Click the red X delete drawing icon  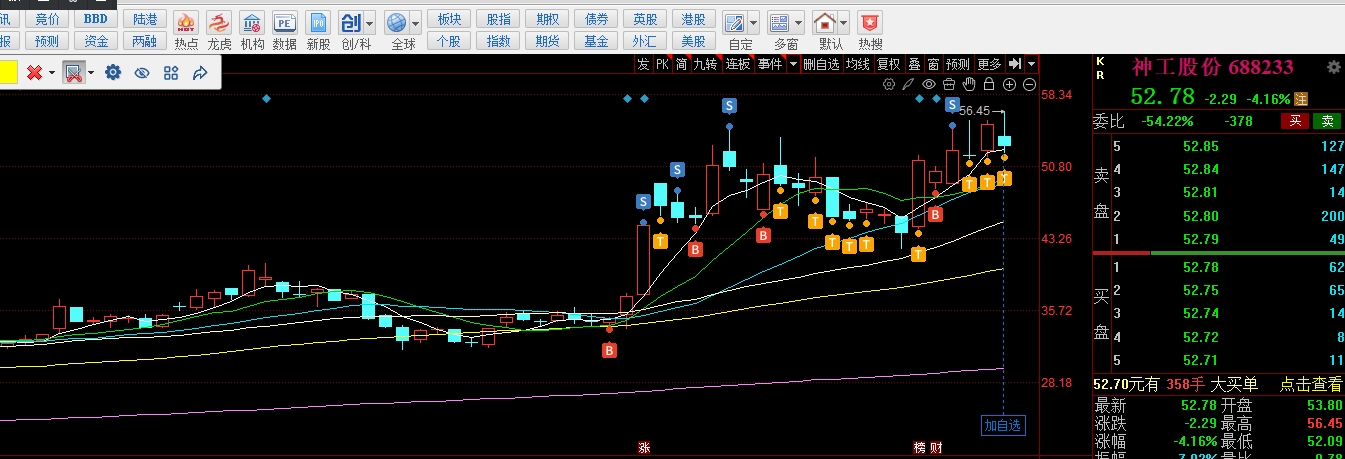point(34,72)
